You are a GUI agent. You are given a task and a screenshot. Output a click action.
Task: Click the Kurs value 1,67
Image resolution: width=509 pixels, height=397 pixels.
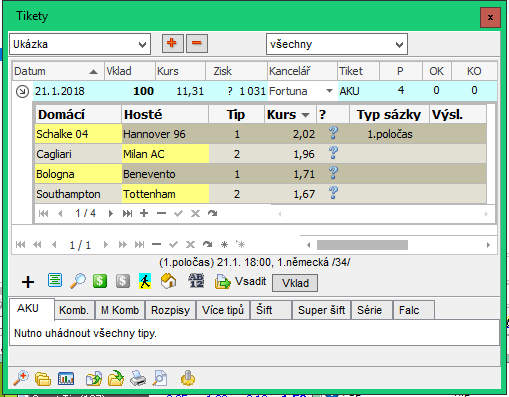304,194
